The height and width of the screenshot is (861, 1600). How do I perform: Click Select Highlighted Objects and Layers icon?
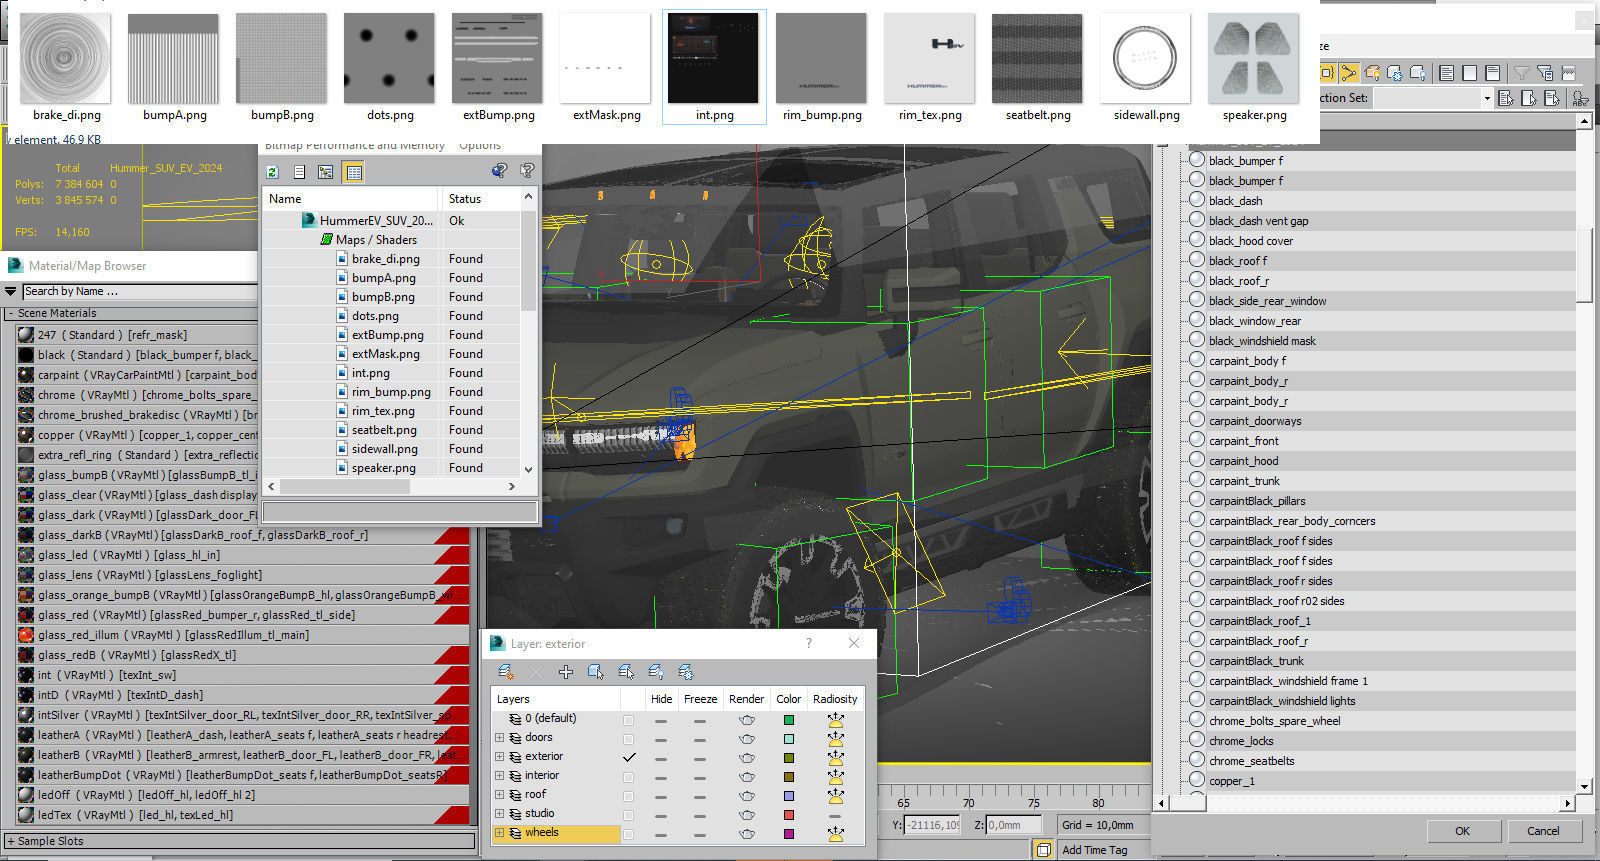[x=596, y=672]
